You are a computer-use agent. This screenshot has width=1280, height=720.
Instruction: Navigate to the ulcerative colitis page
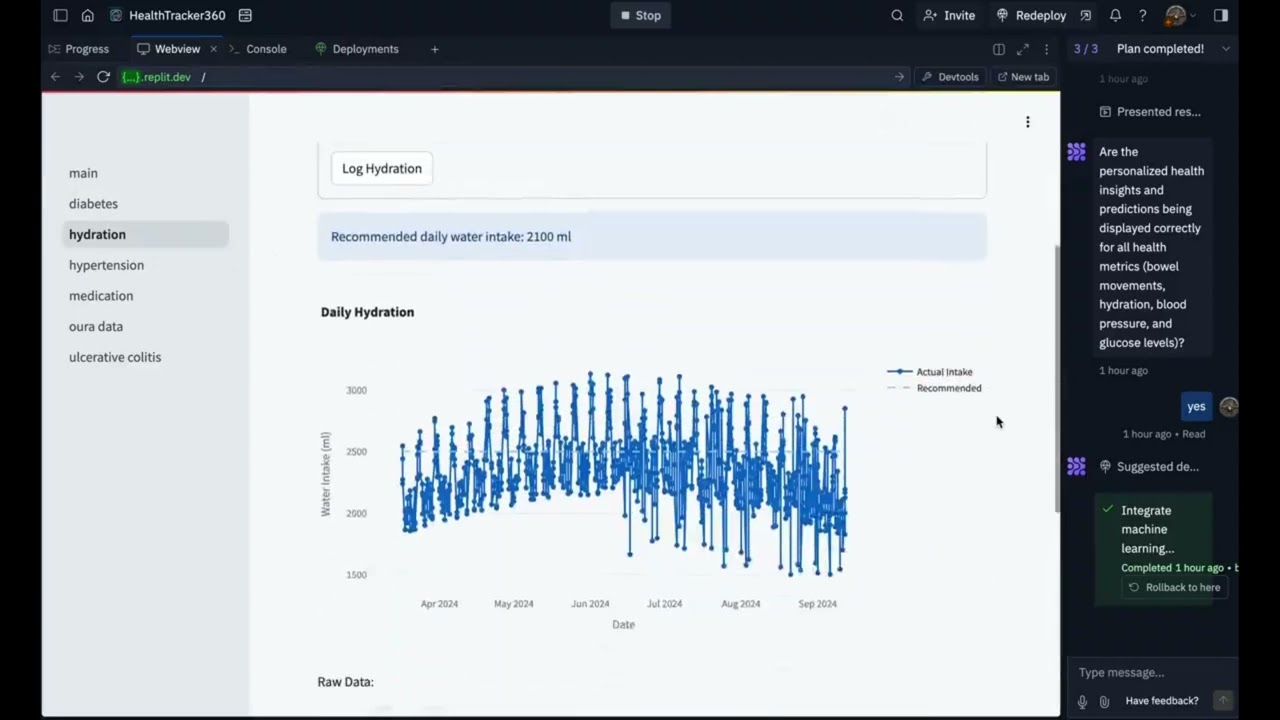click(115, 357)
